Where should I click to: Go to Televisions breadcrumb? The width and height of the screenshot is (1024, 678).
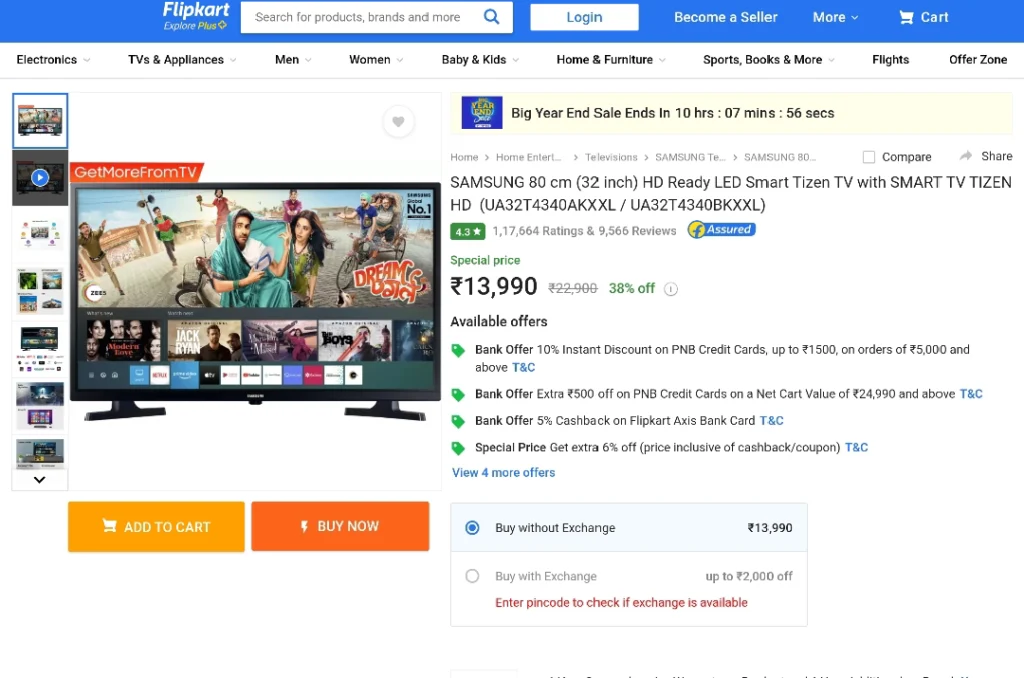[x=611, y=157]
